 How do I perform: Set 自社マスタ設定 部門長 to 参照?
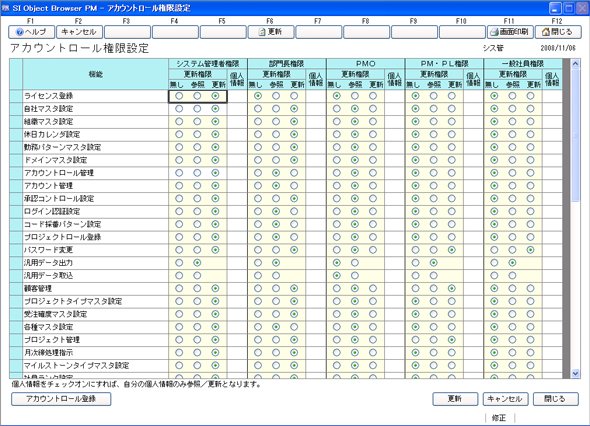(276, 109)
